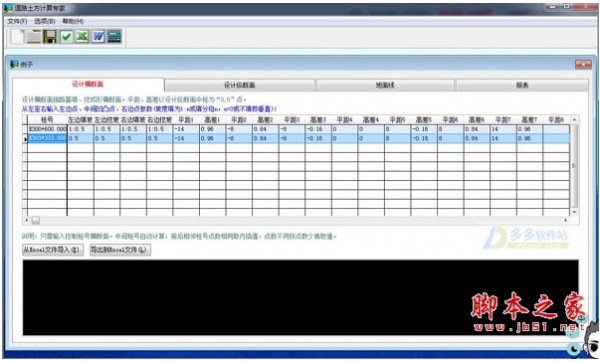This screenshot has height=361, width=600.
Task: Click the 高差7 column header
Action: [x=530, y=120]
